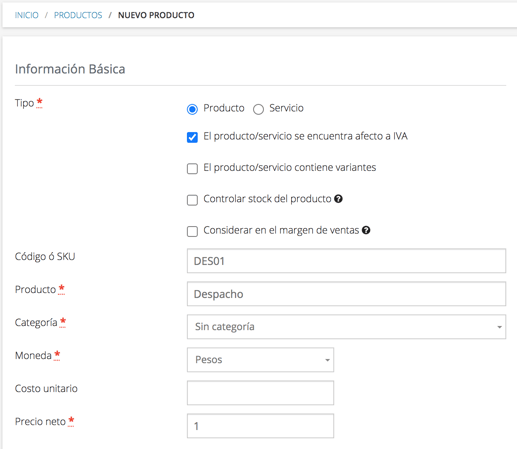Go to the PRODUCTOS breadcrumb link
Image resolution: width=517 pixels, height=449 pixels.
coord(78,15)
